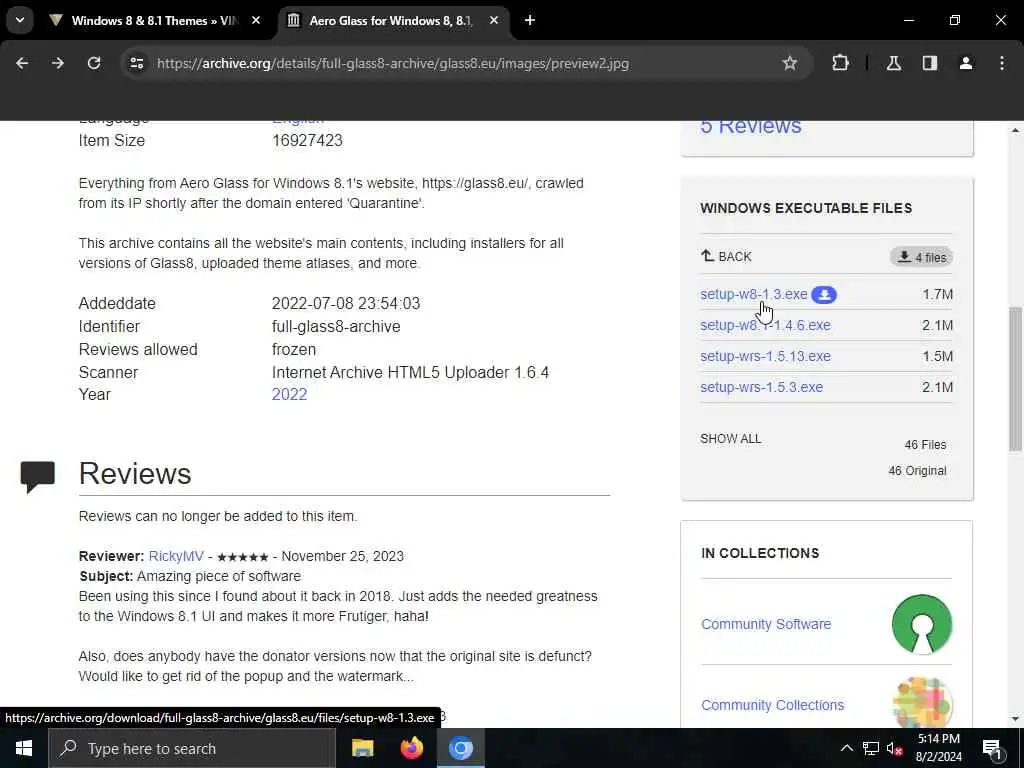Image resolution: width=1024 pixels, height=768 pixels.
Task: Toggle the browser side panel
Action: point(929,63)
